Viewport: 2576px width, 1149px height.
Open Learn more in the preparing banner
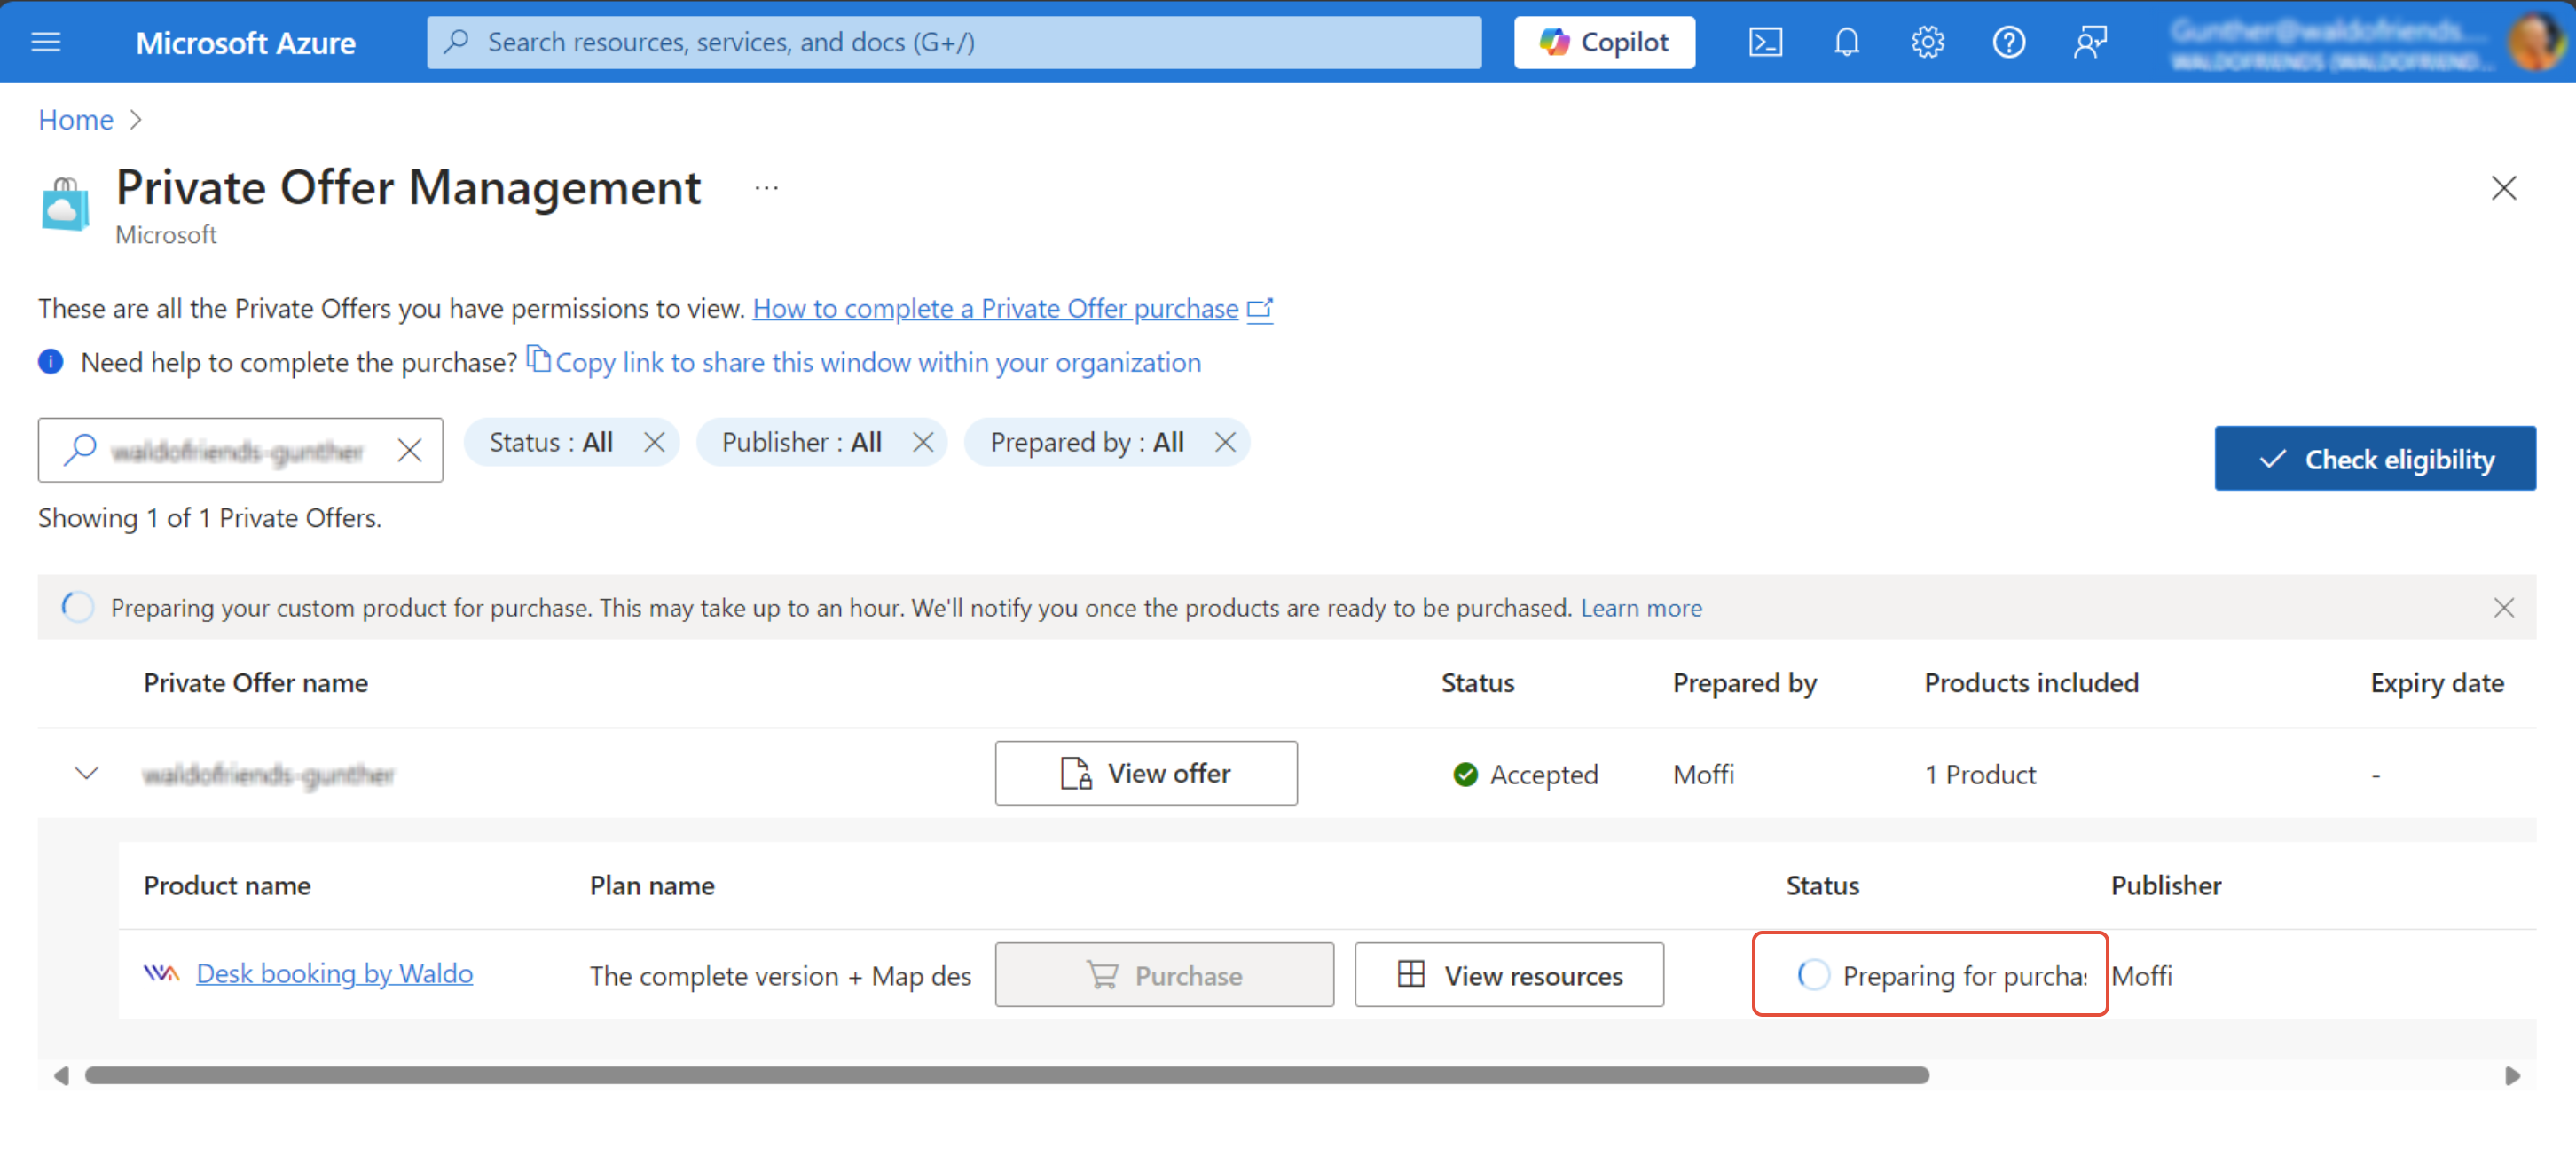coord(1641,607)
